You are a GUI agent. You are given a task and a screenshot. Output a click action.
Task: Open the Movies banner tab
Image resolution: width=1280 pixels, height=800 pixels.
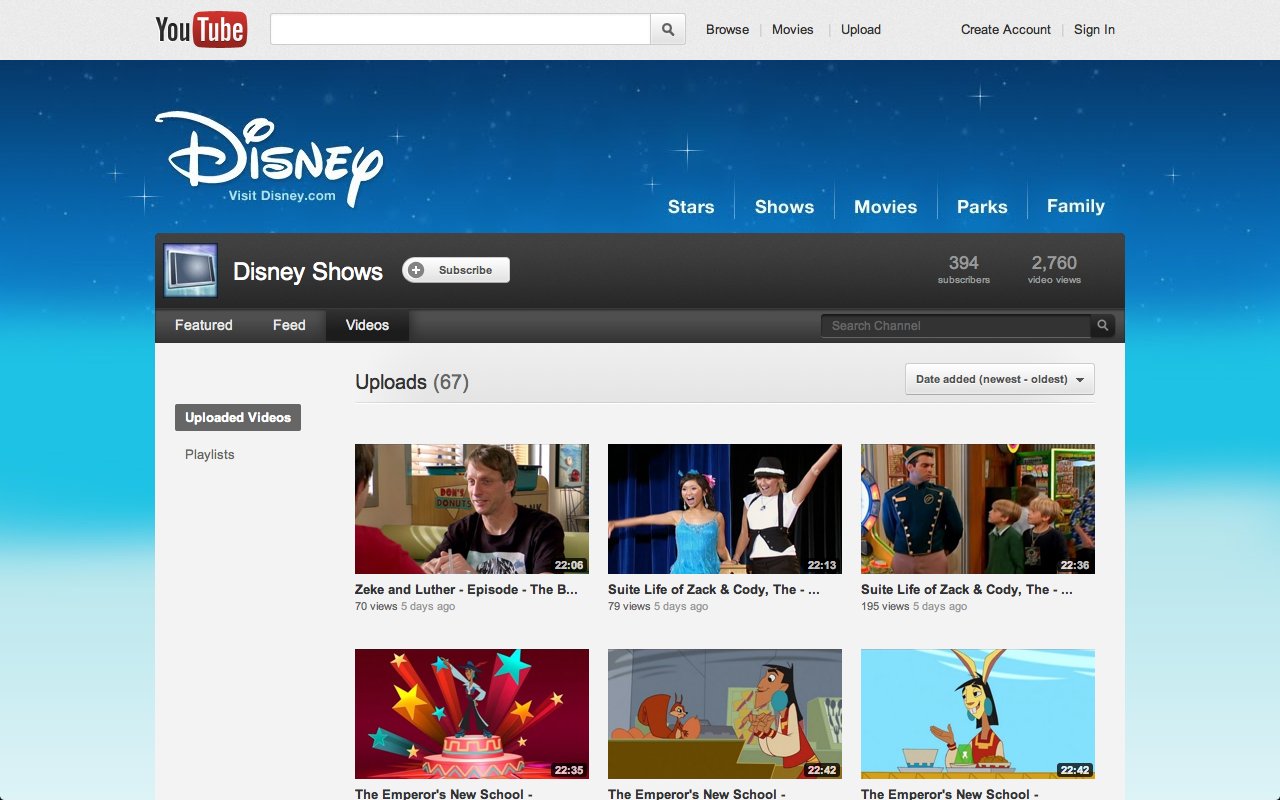tap(885, 207)
